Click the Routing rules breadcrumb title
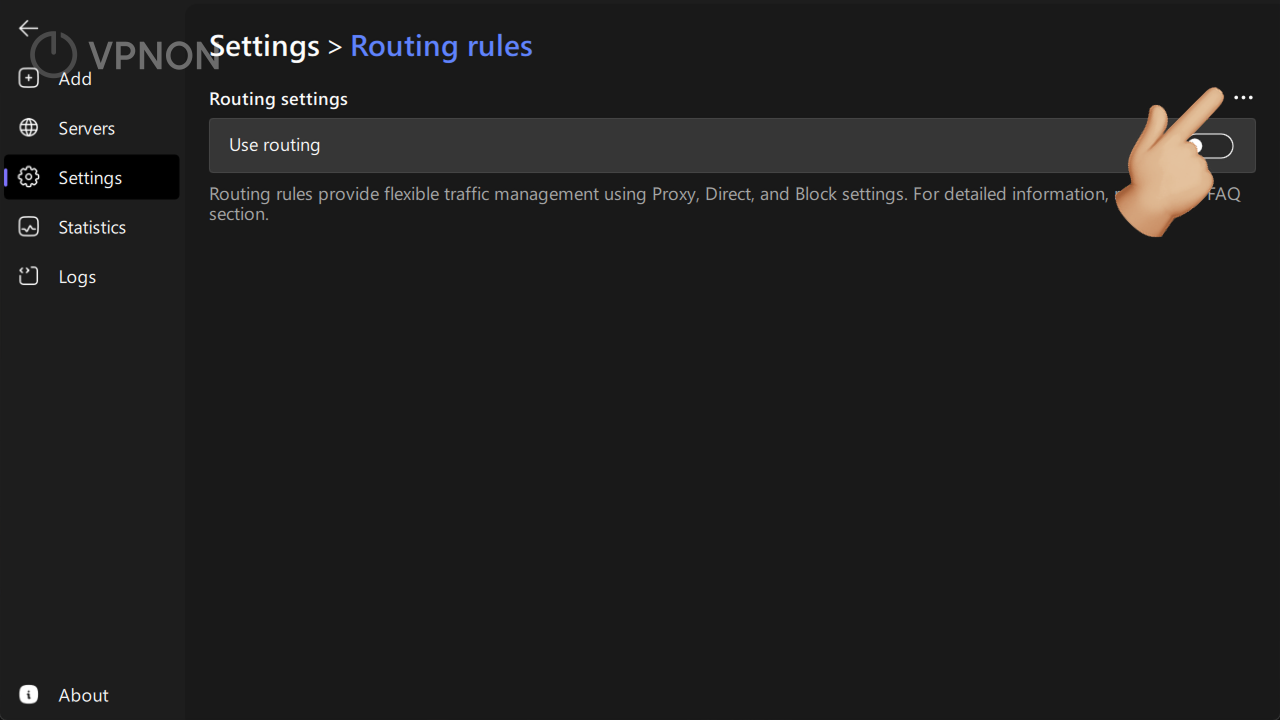Screen dimensions: 1280x720 click(x=441, y=46)
